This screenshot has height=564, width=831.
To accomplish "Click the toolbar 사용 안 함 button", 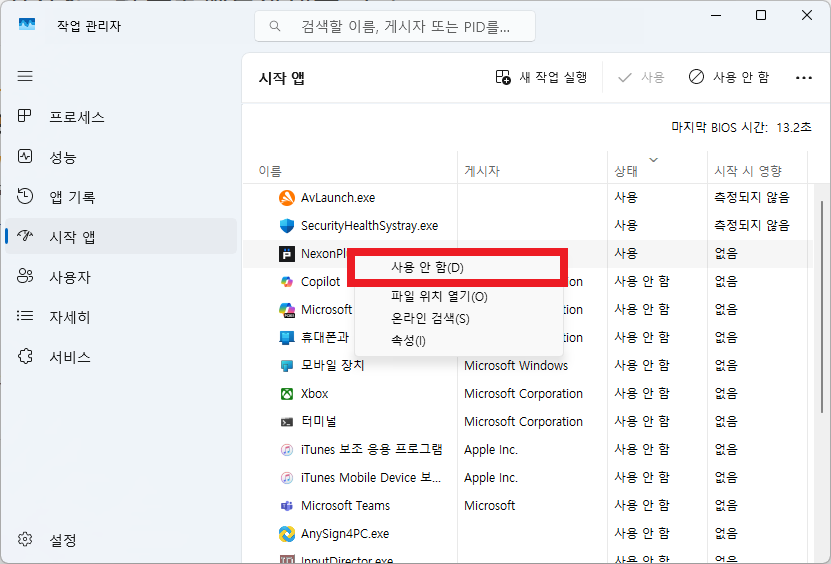I will pyautogui.click(x=729, y=77).
